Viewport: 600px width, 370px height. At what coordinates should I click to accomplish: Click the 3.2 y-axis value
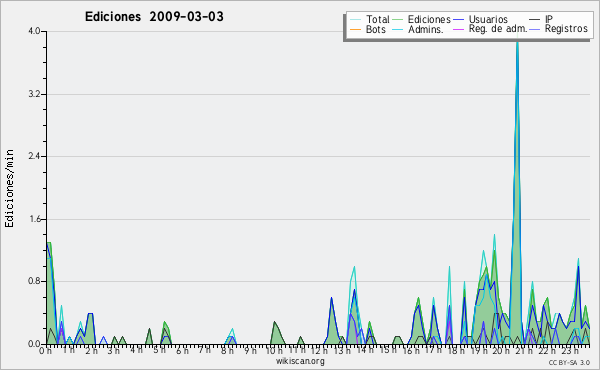pyautogui.click(x=34, y=94)
